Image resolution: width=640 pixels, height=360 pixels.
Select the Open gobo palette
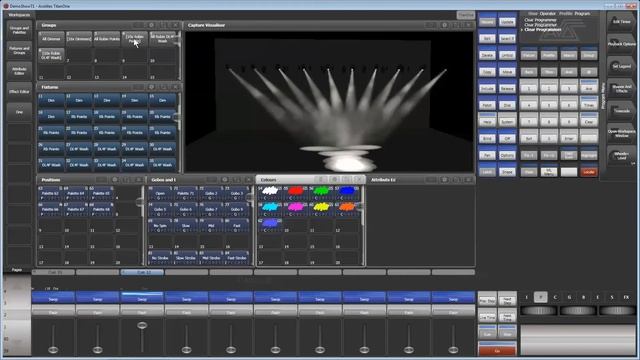pos(160,193)
